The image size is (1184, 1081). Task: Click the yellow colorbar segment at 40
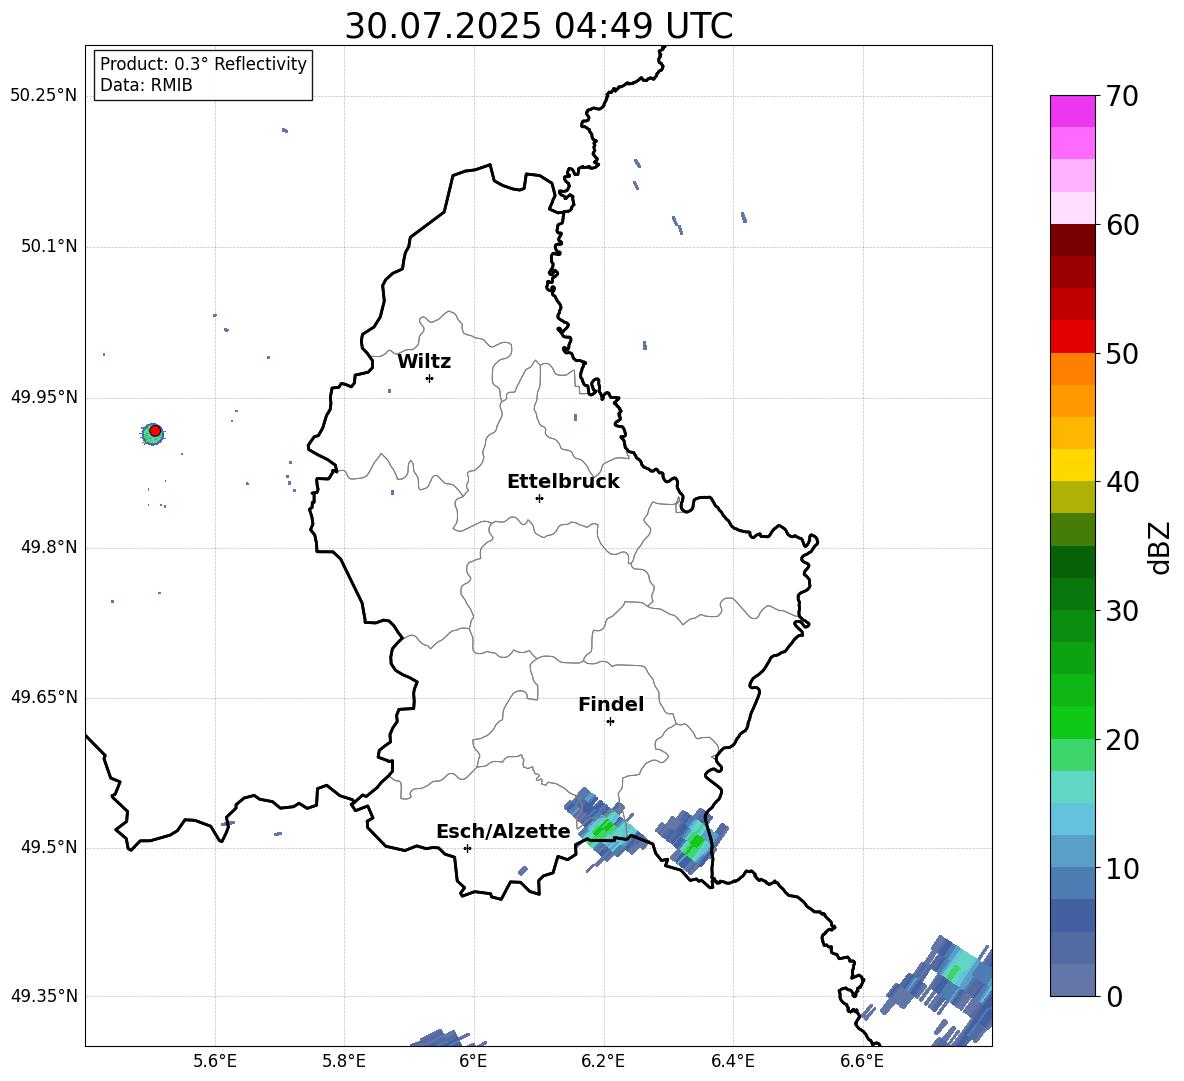pyautogui.click(x=1072, y=465)
